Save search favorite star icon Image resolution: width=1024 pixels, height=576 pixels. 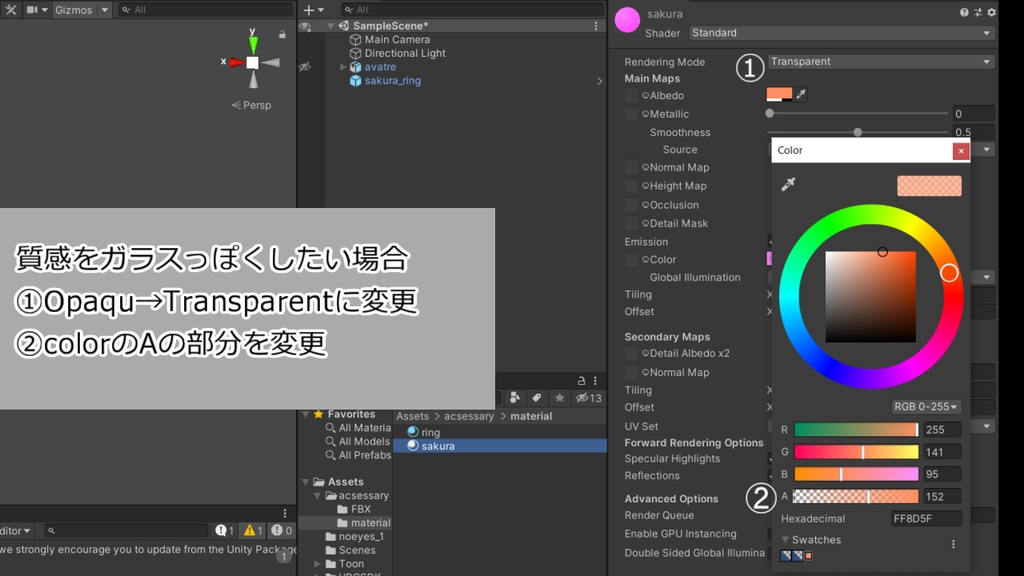coord(559,398)
